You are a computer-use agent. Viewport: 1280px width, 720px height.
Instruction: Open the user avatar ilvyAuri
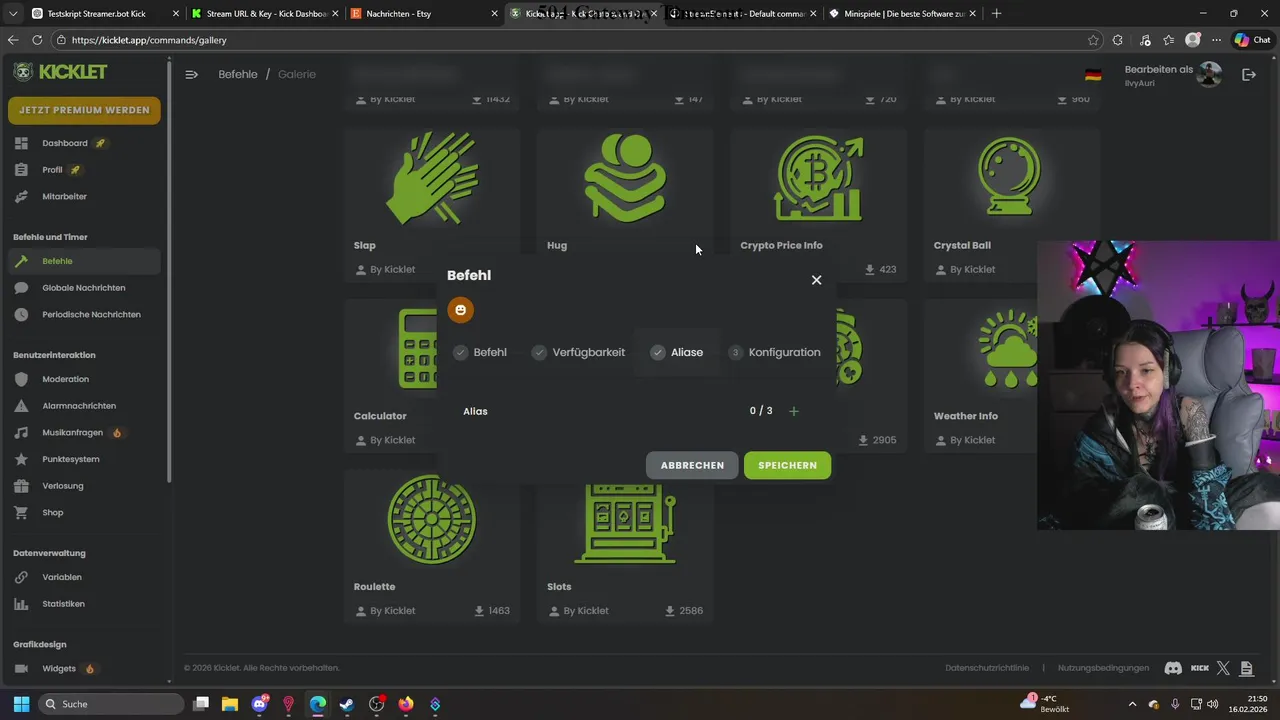[x=1210, y=74]
